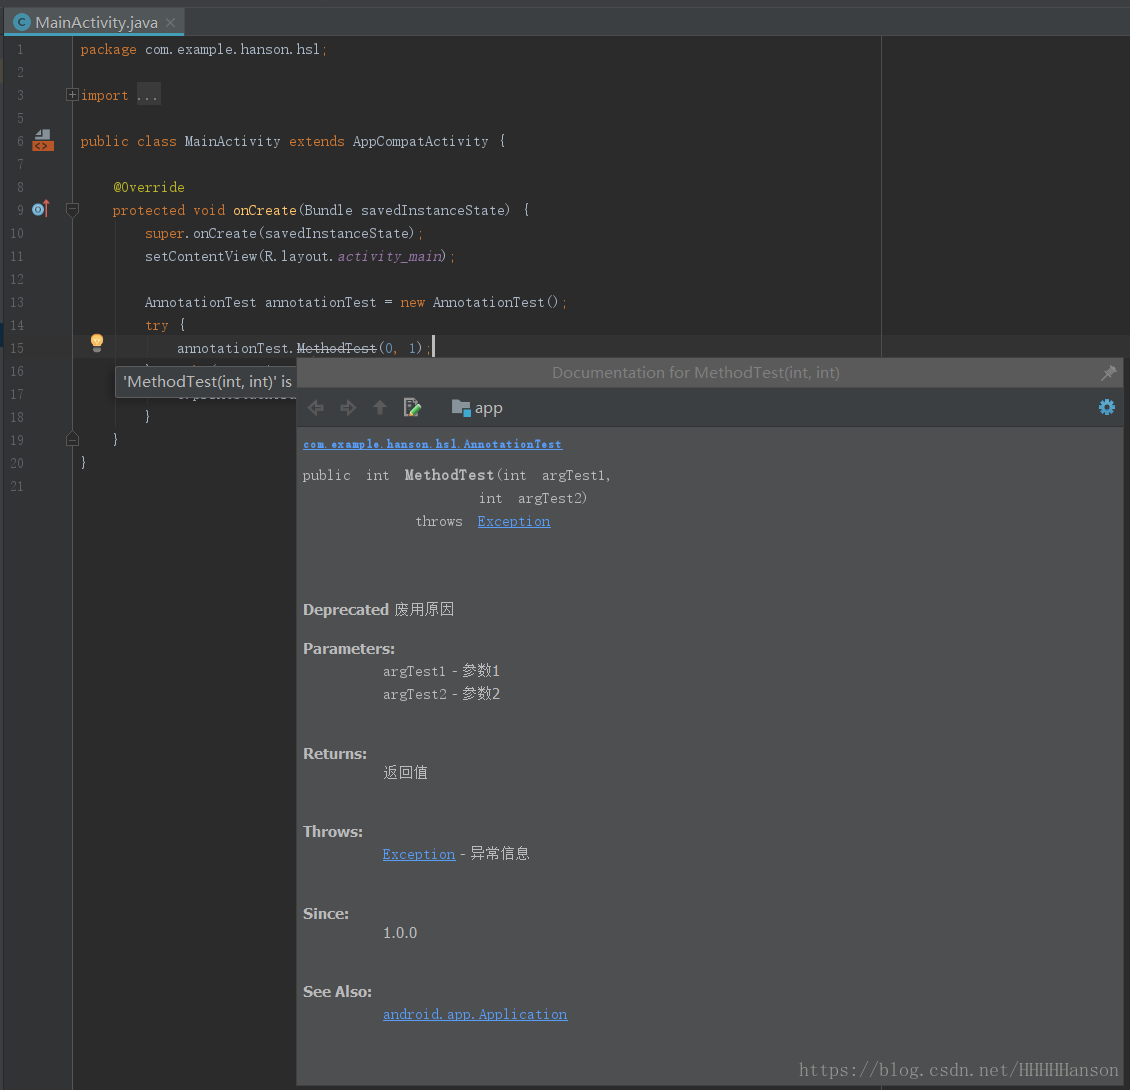
Task: Click the Returns section heading
Action: coord(335,754)
